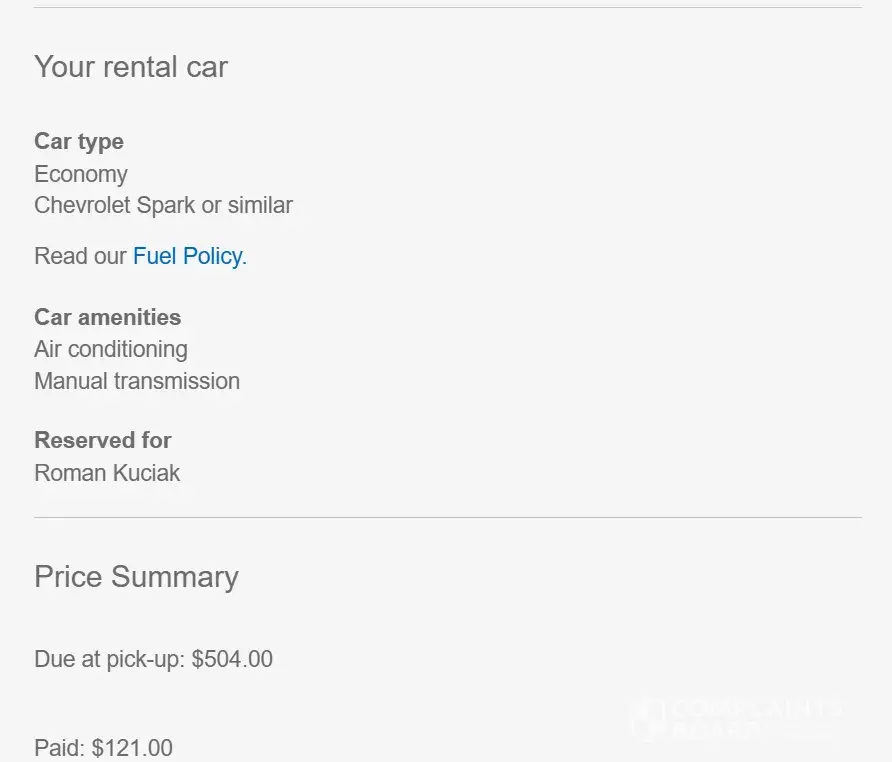Viewport: 892px width, 762px height.
Task: Click the 'Car type' label
Action: 79,142
